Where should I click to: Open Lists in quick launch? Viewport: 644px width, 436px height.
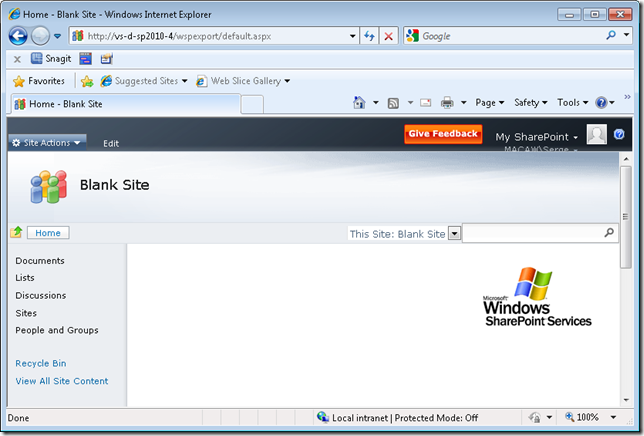tap(25, 278)
